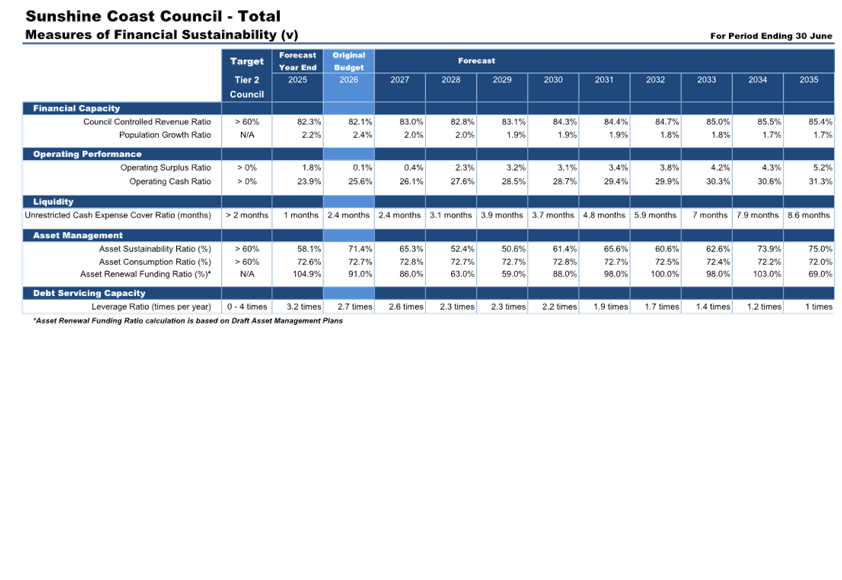Click the Sunshine Coast Council - Total title
The height and width of the screenshot is (580, 842).
point(152,17)
